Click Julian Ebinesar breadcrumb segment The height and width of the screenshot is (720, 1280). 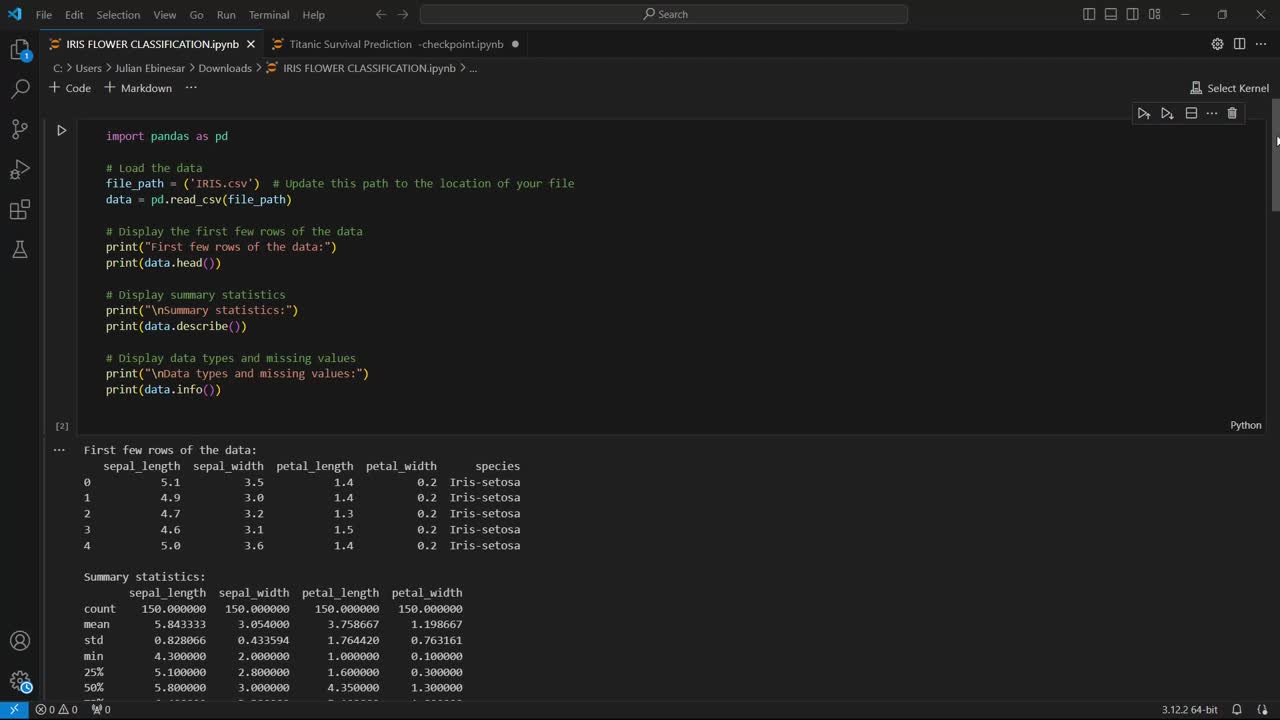[x=150, y=68]
